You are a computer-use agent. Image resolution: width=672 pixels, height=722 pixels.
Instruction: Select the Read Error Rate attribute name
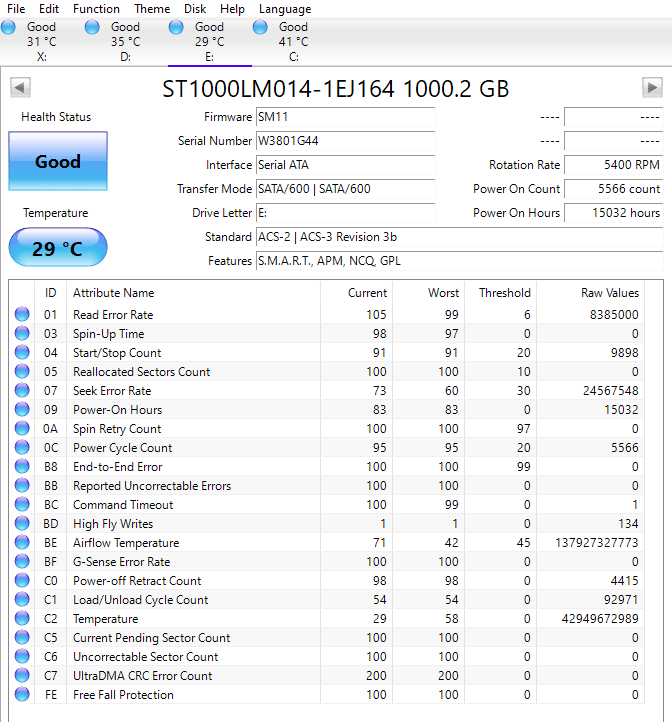tap(113, 315)
